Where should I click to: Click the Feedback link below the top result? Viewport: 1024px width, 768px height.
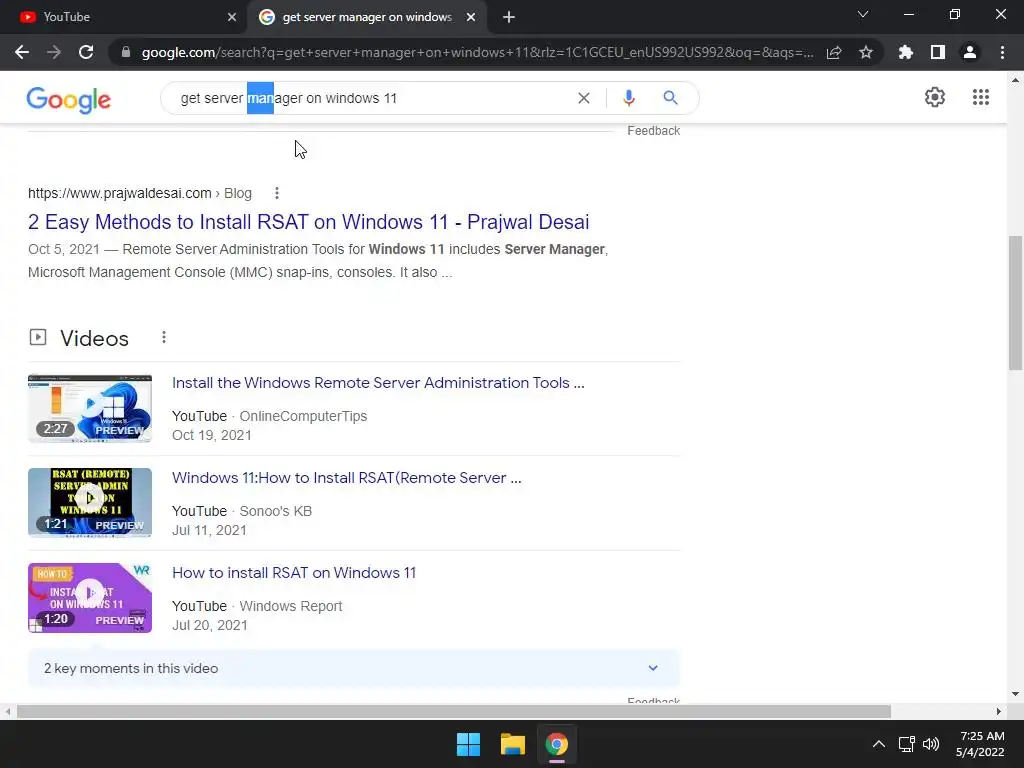(654, 131)
